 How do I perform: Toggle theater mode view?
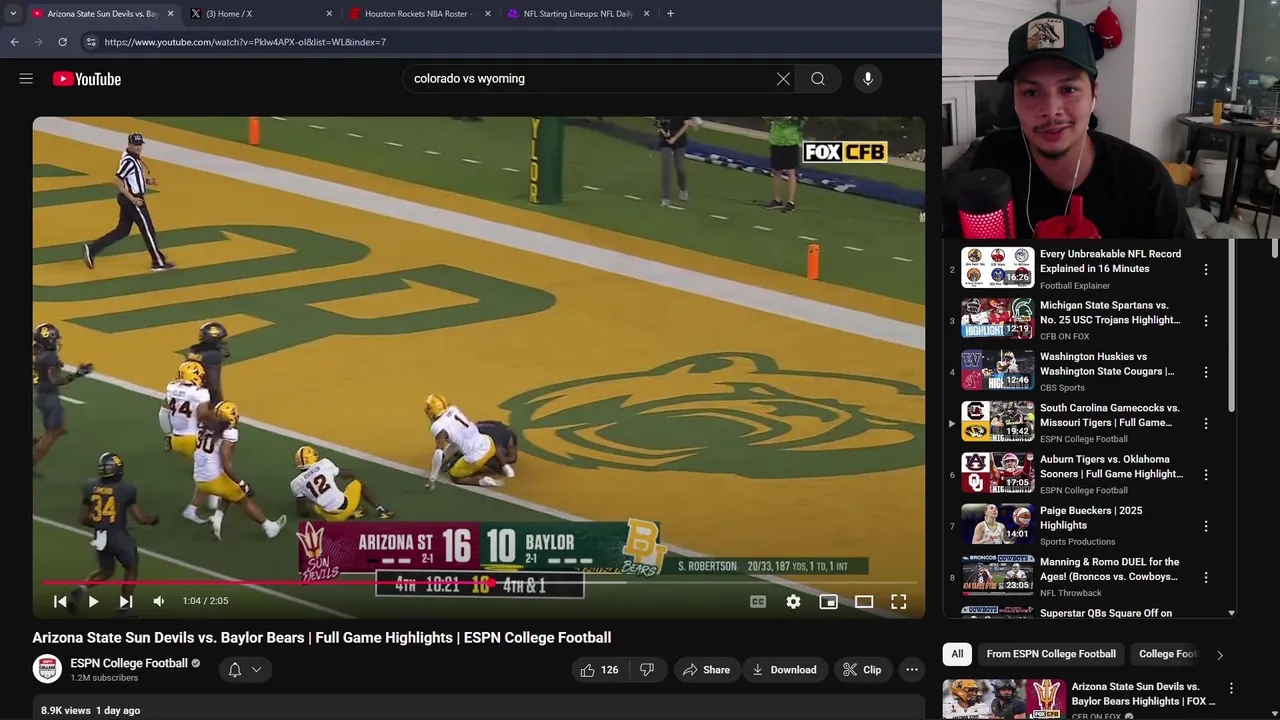click(x=864, y=601)
